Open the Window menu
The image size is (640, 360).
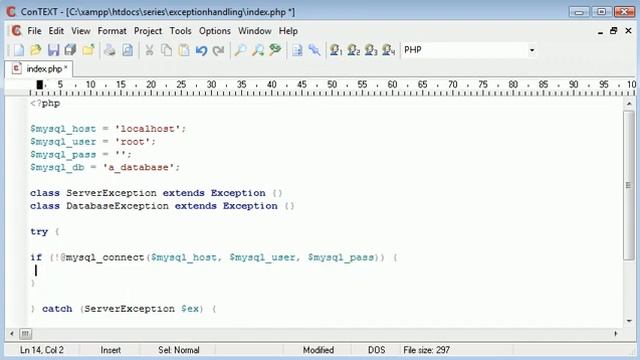[x=255, y=31]
